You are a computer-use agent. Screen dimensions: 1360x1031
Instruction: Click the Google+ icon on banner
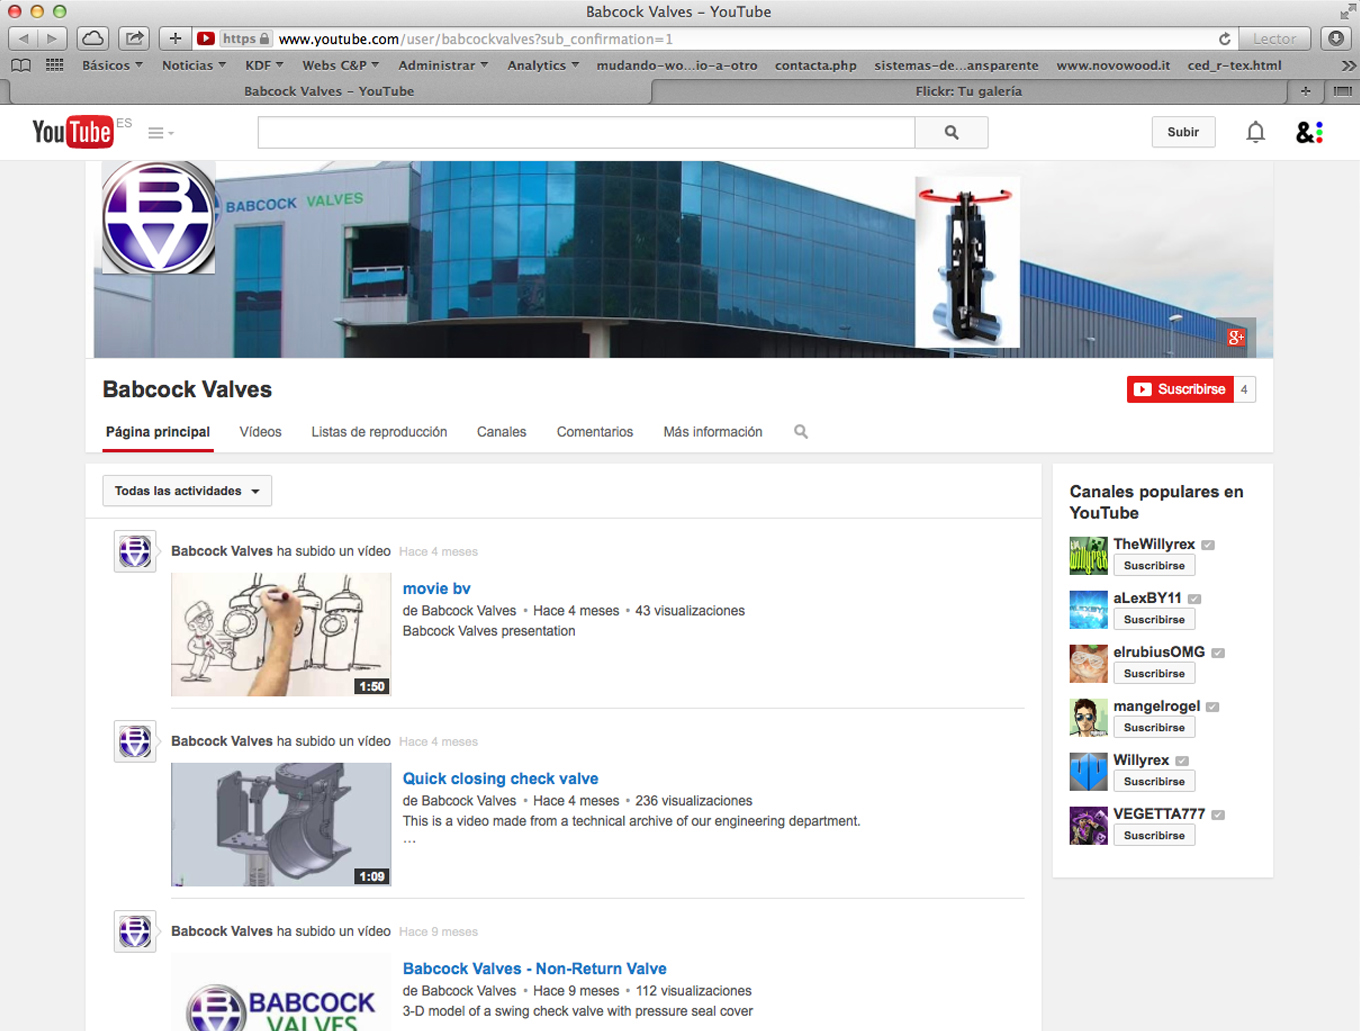pyautogui.click(x=1236, y=337)
